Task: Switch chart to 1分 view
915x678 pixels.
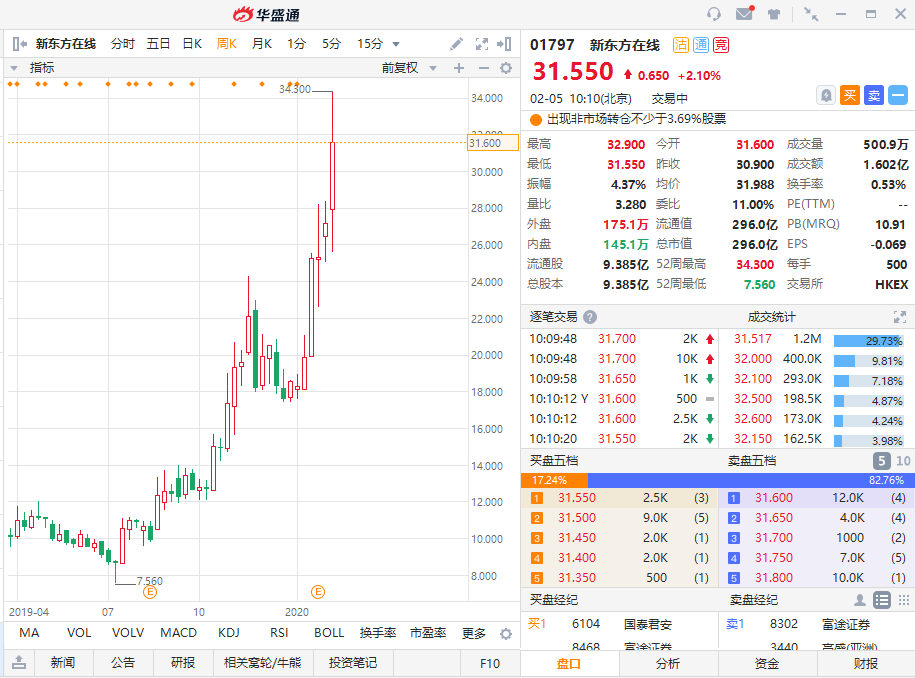Action: point(296,44)
